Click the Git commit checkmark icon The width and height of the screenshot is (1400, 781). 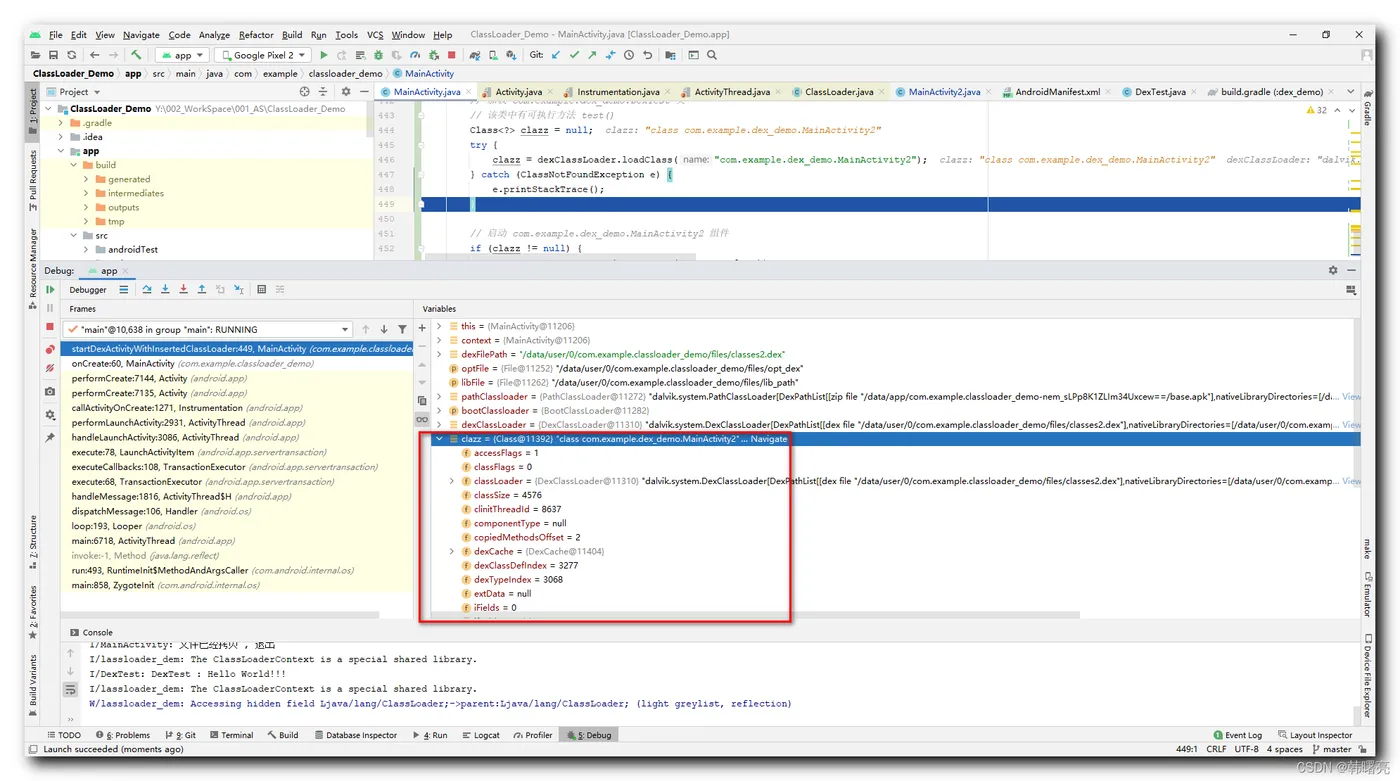(574, 55)
